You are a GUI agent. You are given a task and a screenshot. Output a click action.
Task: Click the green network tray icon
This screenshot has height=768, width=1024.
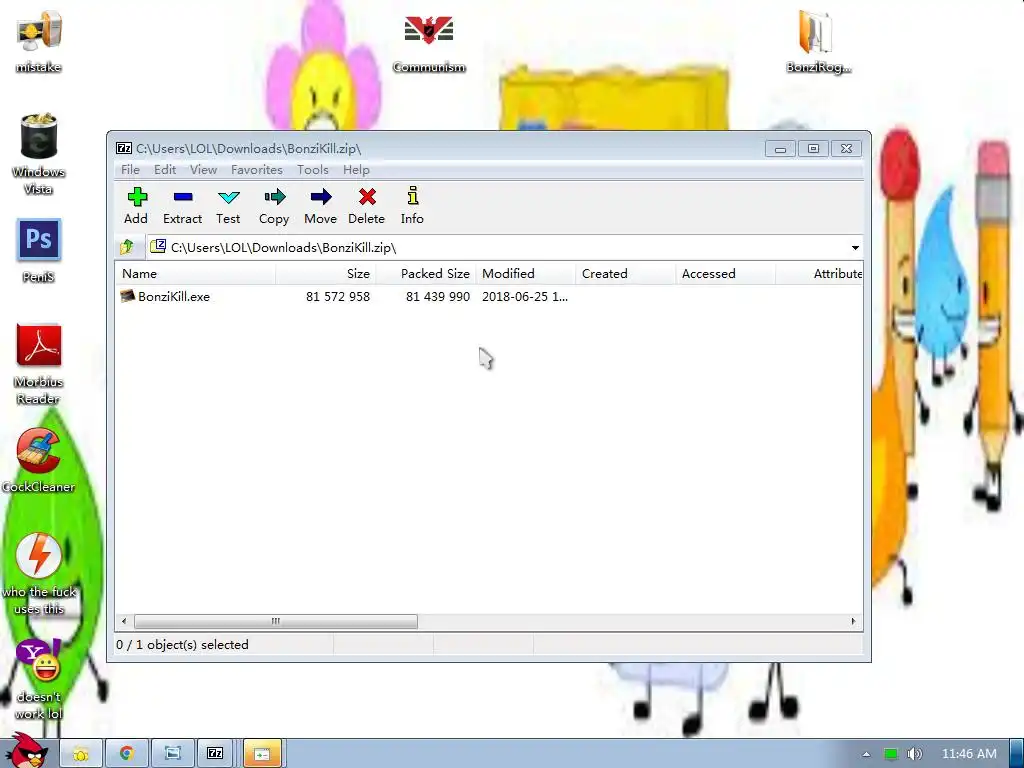coord(890,754)
